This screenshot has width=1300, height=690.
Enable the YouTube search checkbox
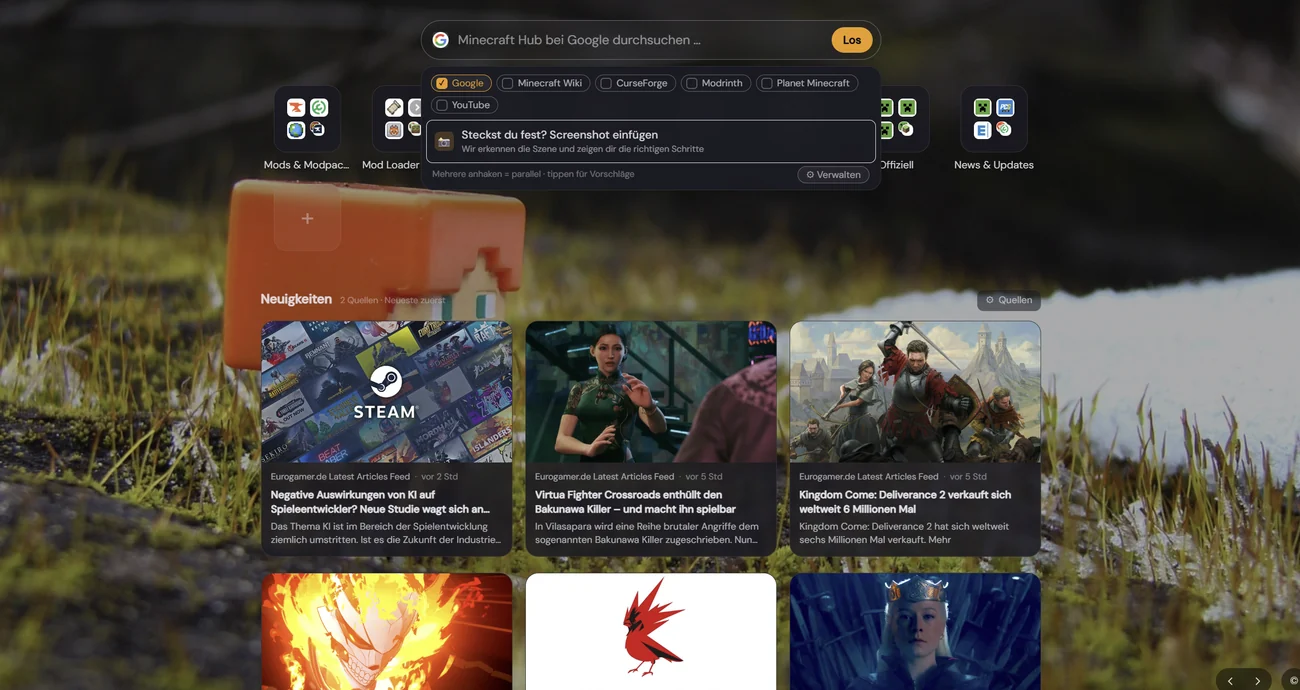tap(442, 105)
